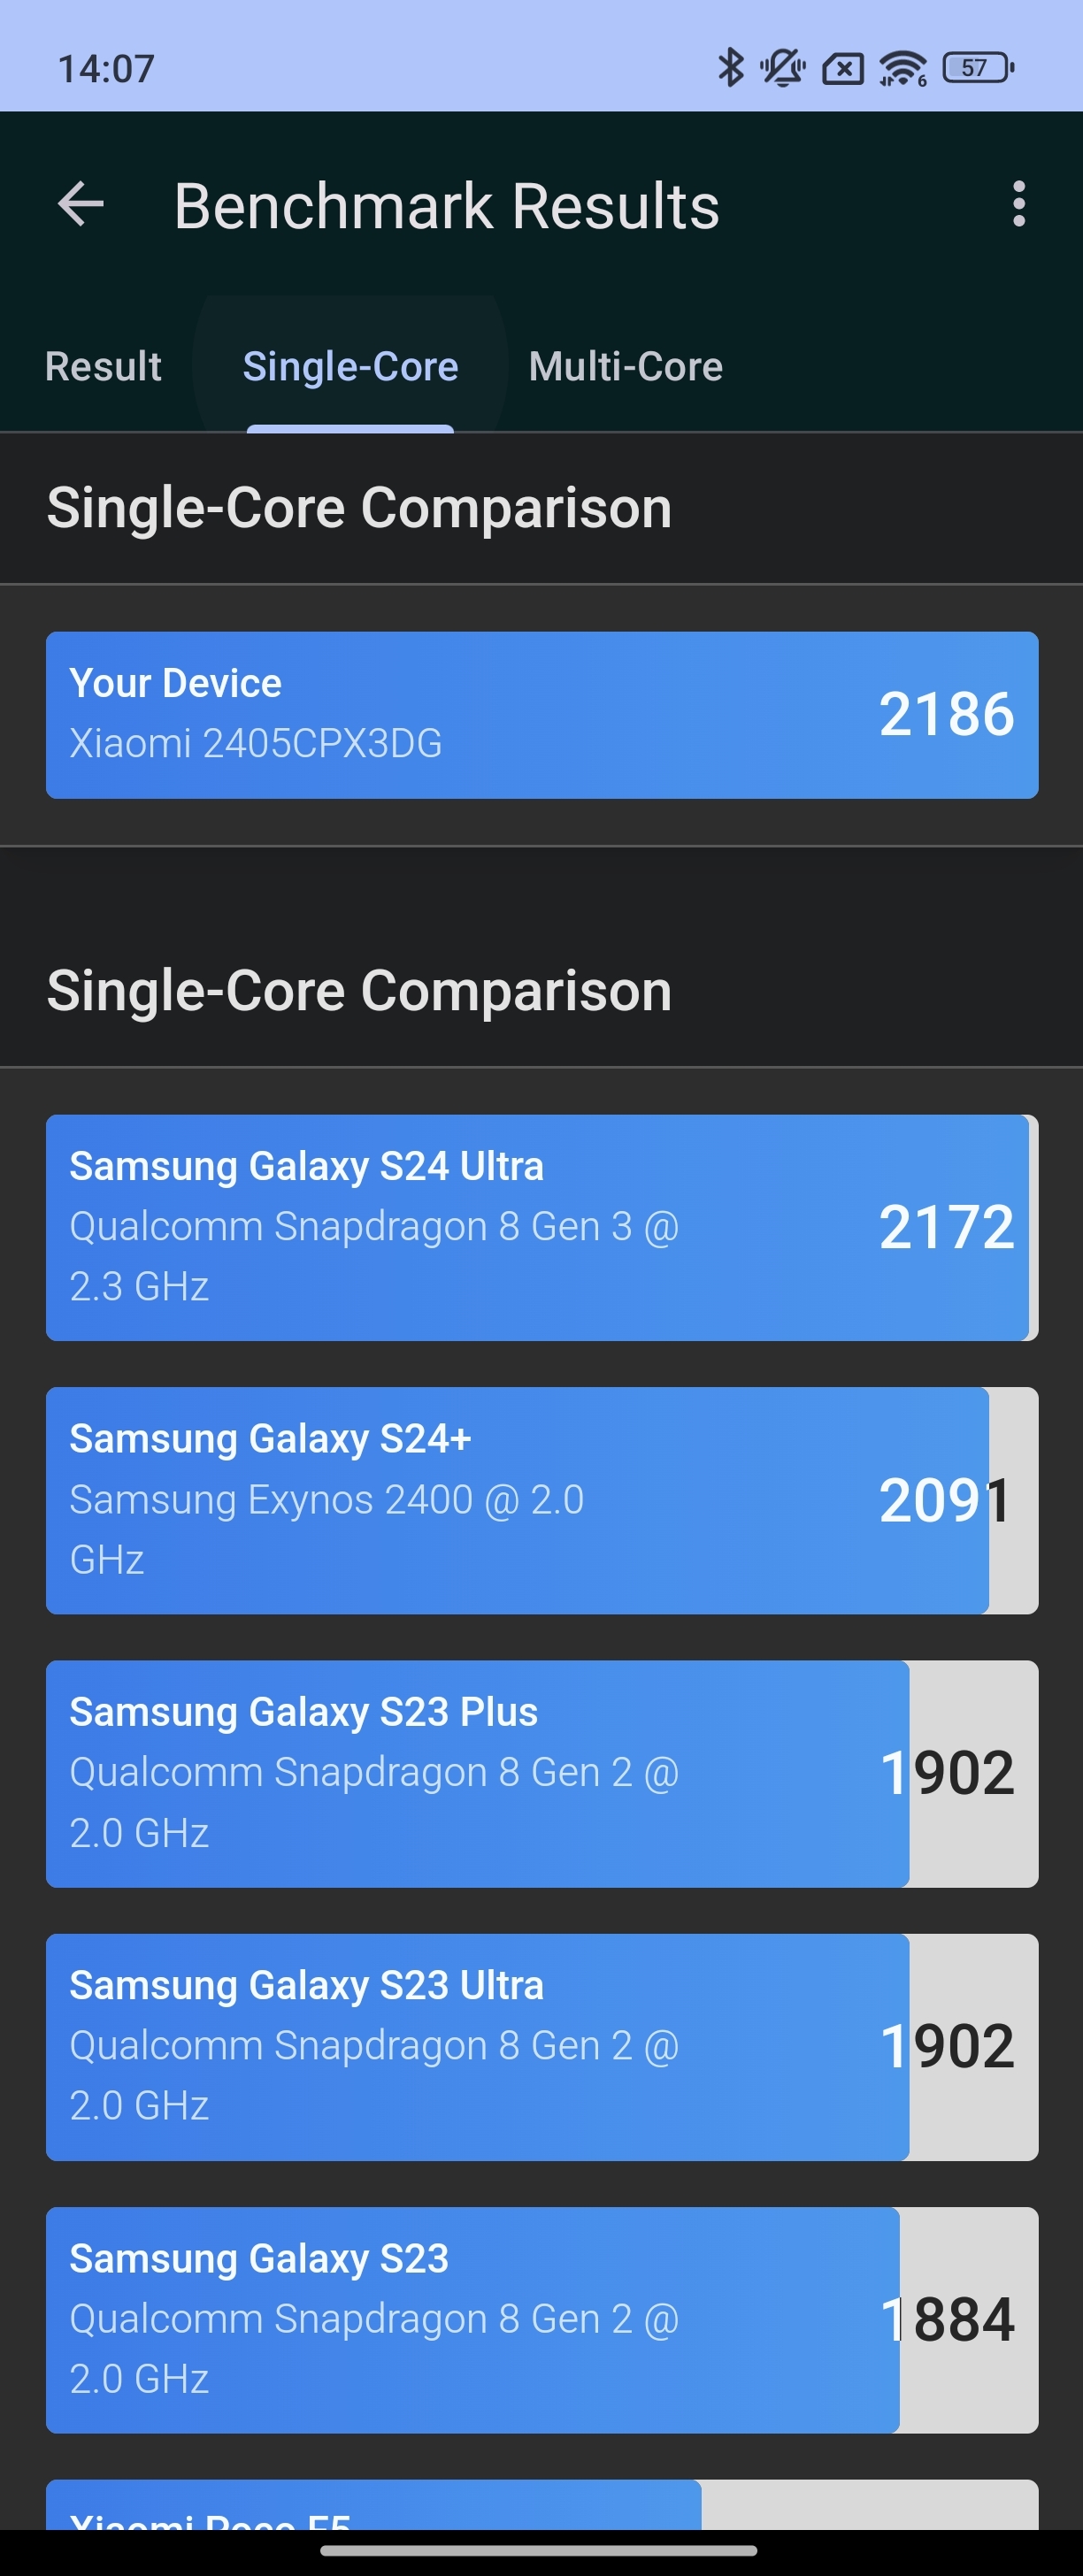Tap the battery indicator icon
This screenshot has width=1083, height=2576.
(978, 68)
